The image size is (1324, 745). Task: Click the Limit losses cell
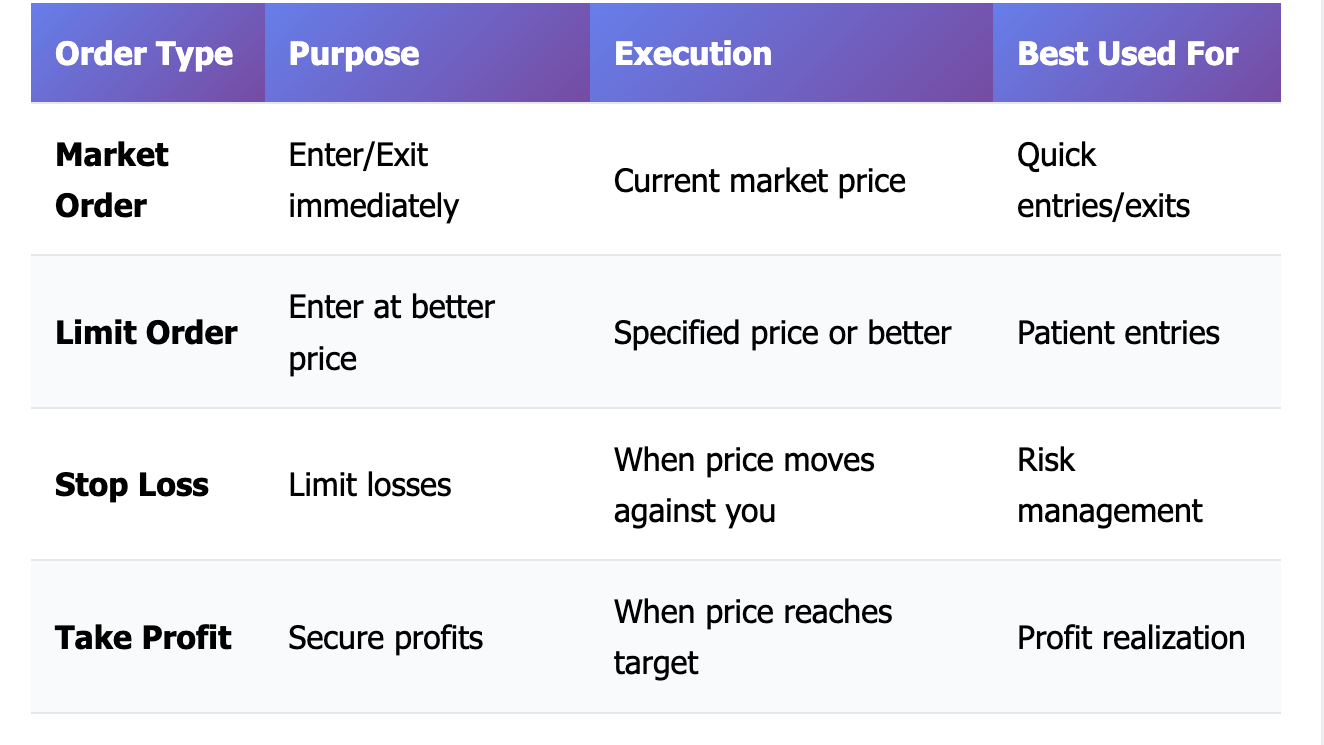370,485
